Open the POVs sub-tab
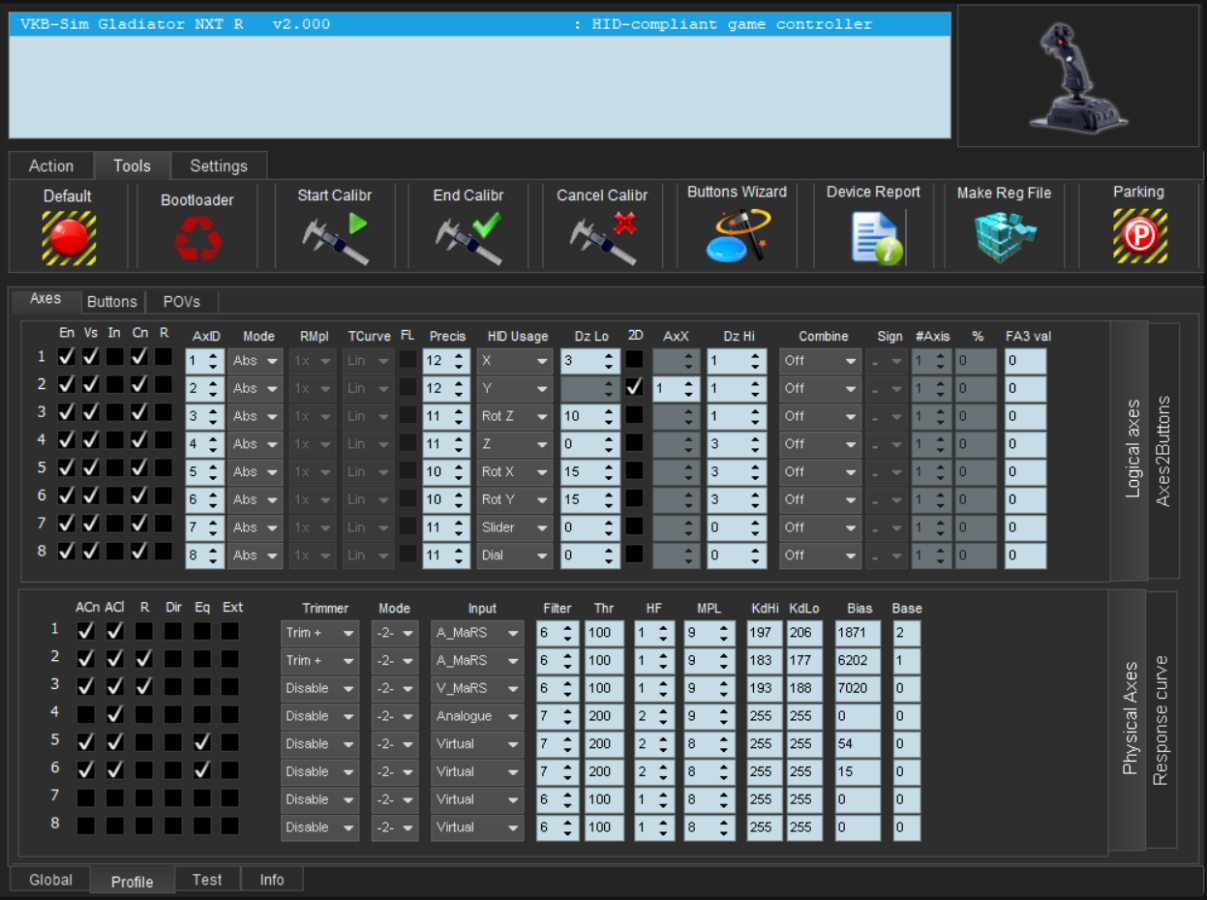This screenshot has width=1207, height=900. click(182, 301)
